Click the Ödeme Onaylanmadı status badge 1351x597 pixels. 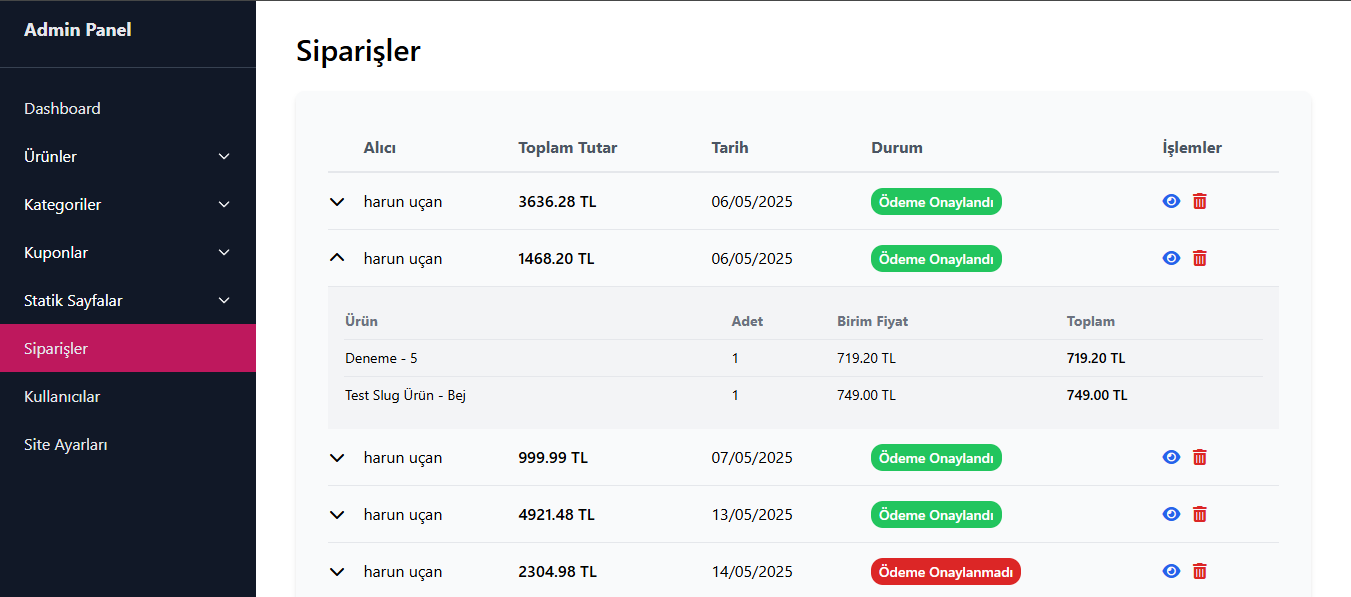(x=945, y=571)
